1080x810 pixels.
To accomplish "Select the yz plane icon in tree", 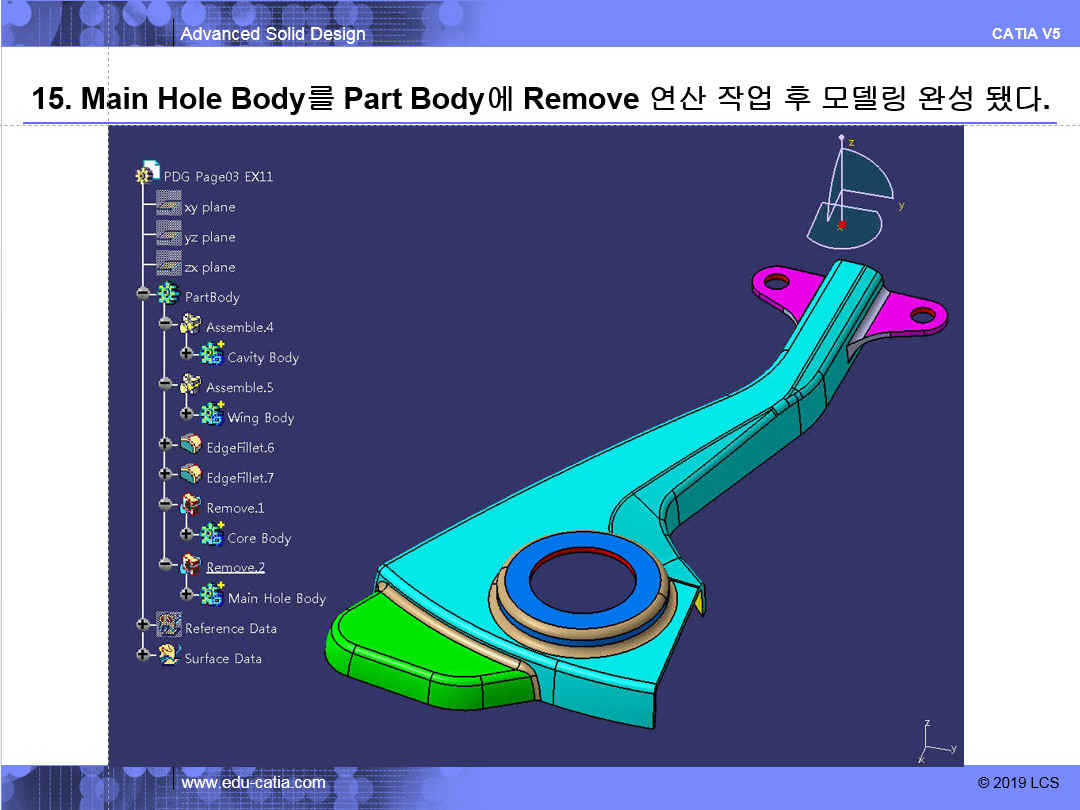I will coord(168,235).
